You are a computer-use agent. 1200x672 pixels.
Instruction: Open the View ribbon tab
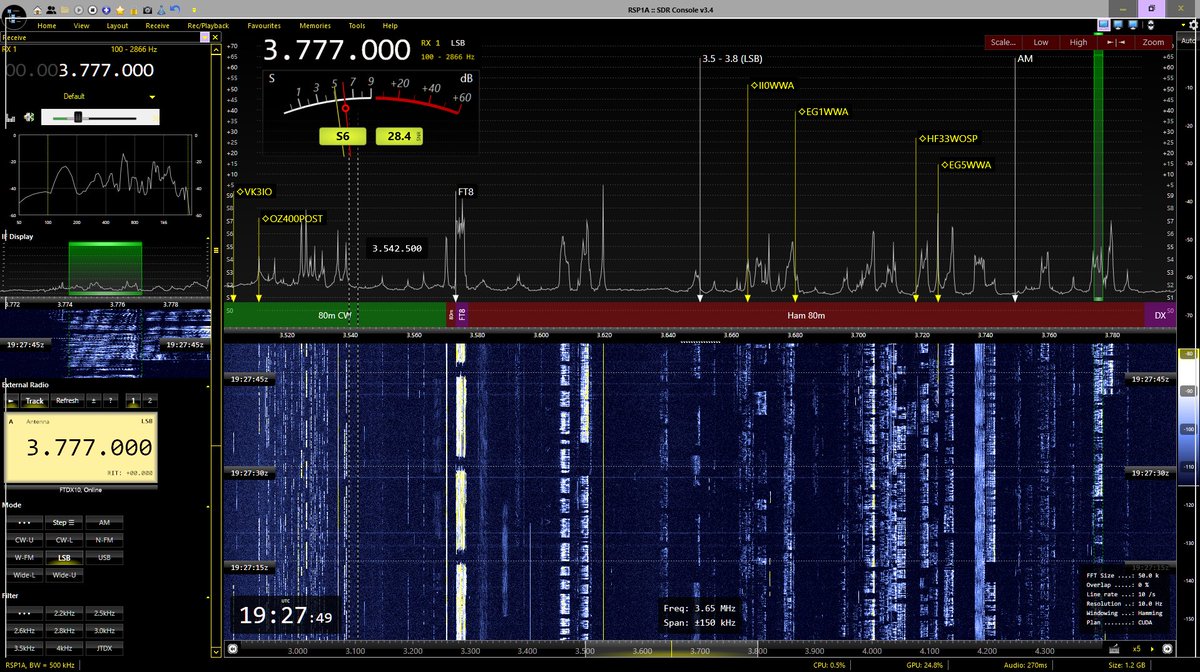(81, 25)
